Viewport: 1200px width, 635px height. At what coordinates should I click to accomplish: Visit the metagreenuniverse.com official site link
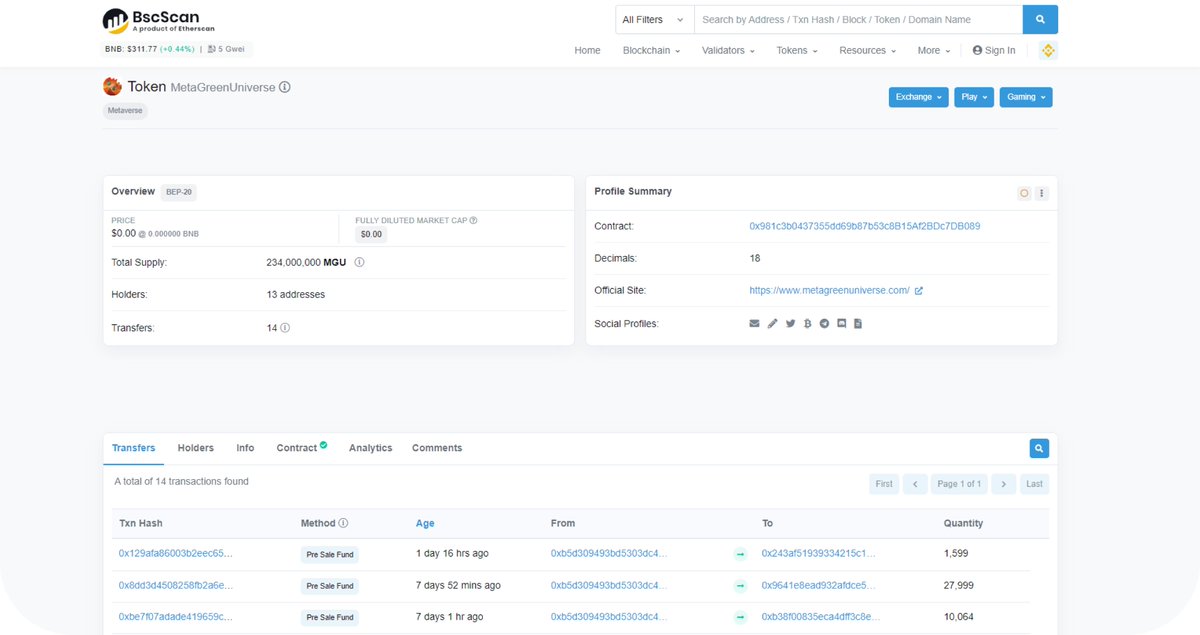click(830, 291)
